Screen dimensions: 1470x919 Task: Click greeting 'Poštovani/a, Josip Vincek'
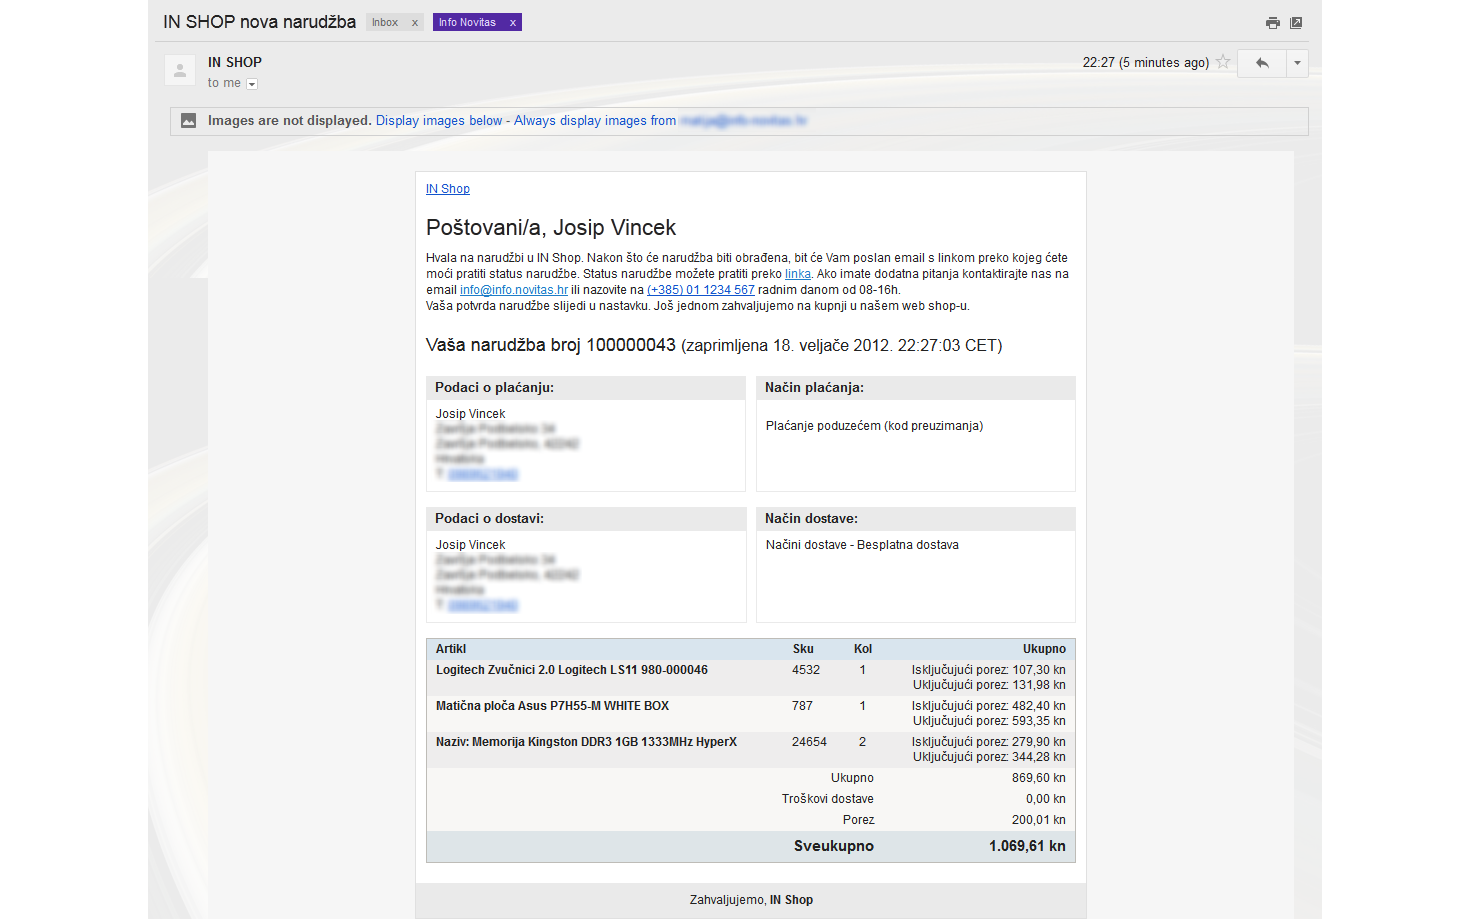[x=551, y=228]
